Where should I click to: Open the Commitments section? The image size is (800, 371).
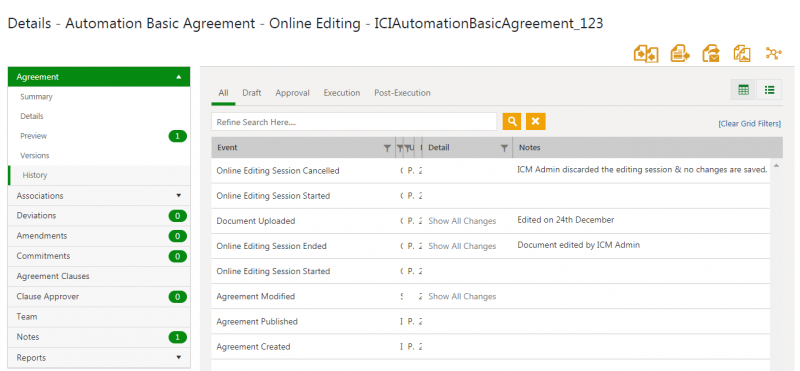(x=99, y=256)
